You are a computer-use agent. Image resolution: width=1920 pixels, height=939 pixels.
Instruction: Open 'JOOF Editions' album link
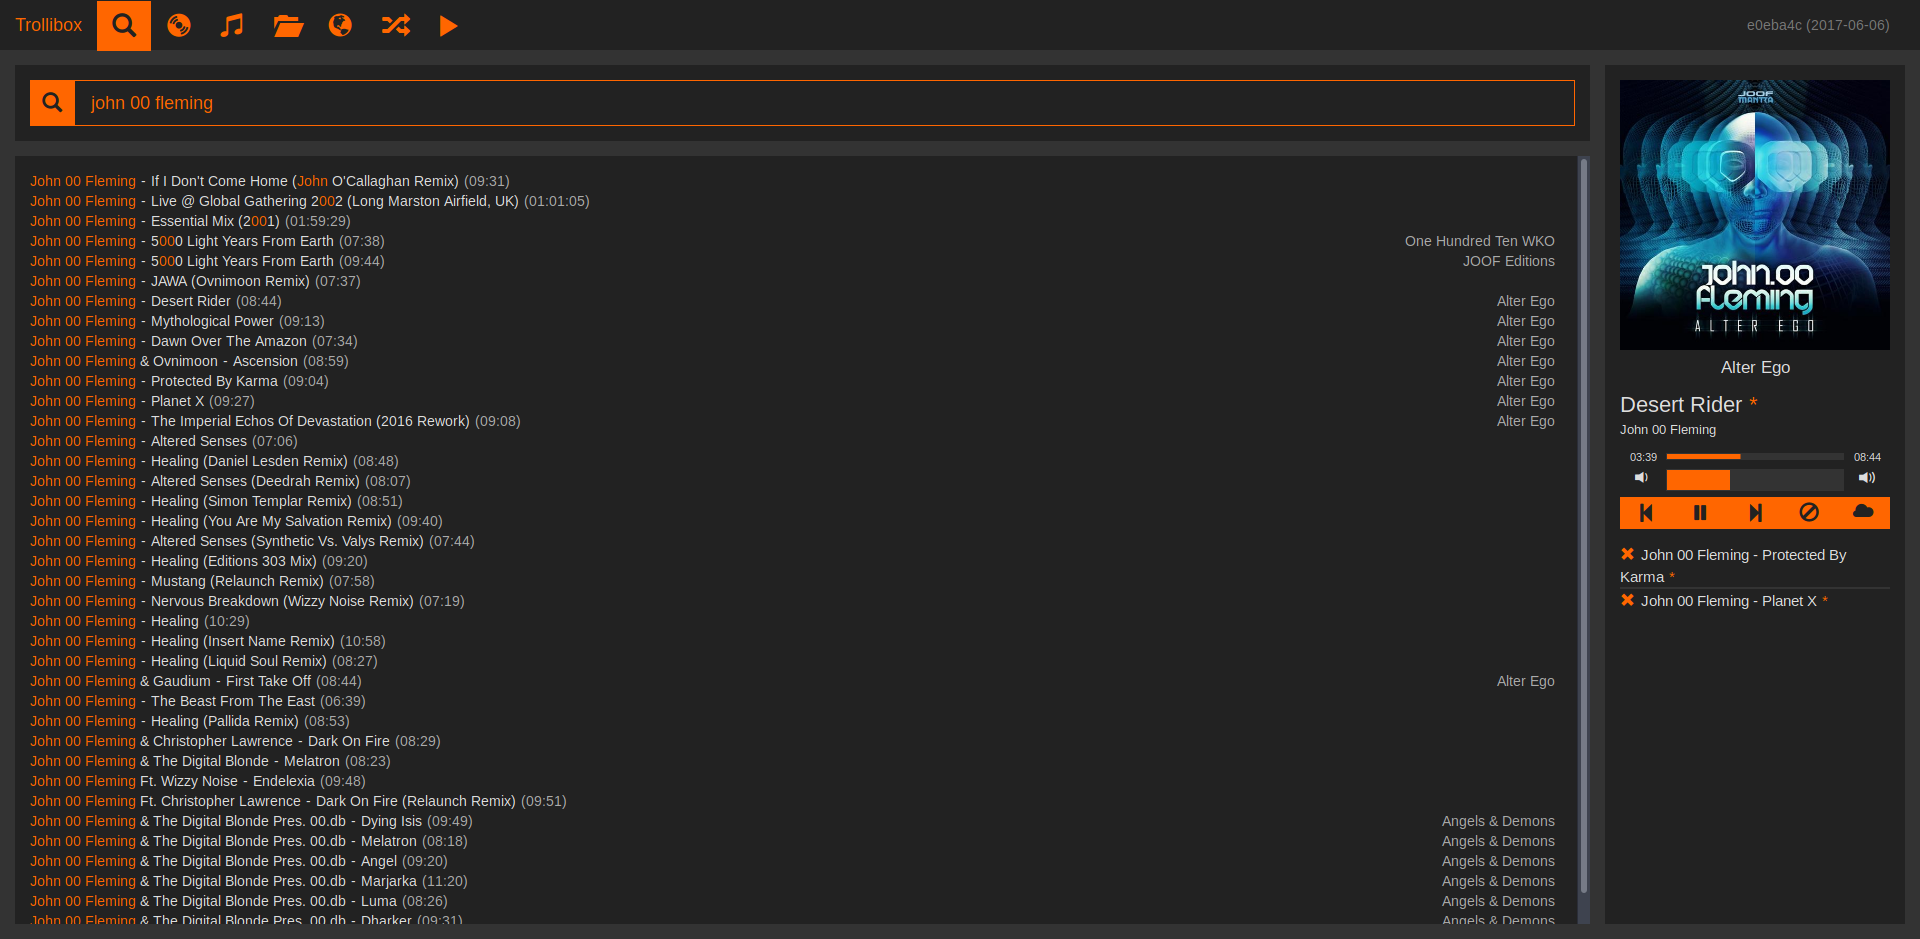[1509, 261]
